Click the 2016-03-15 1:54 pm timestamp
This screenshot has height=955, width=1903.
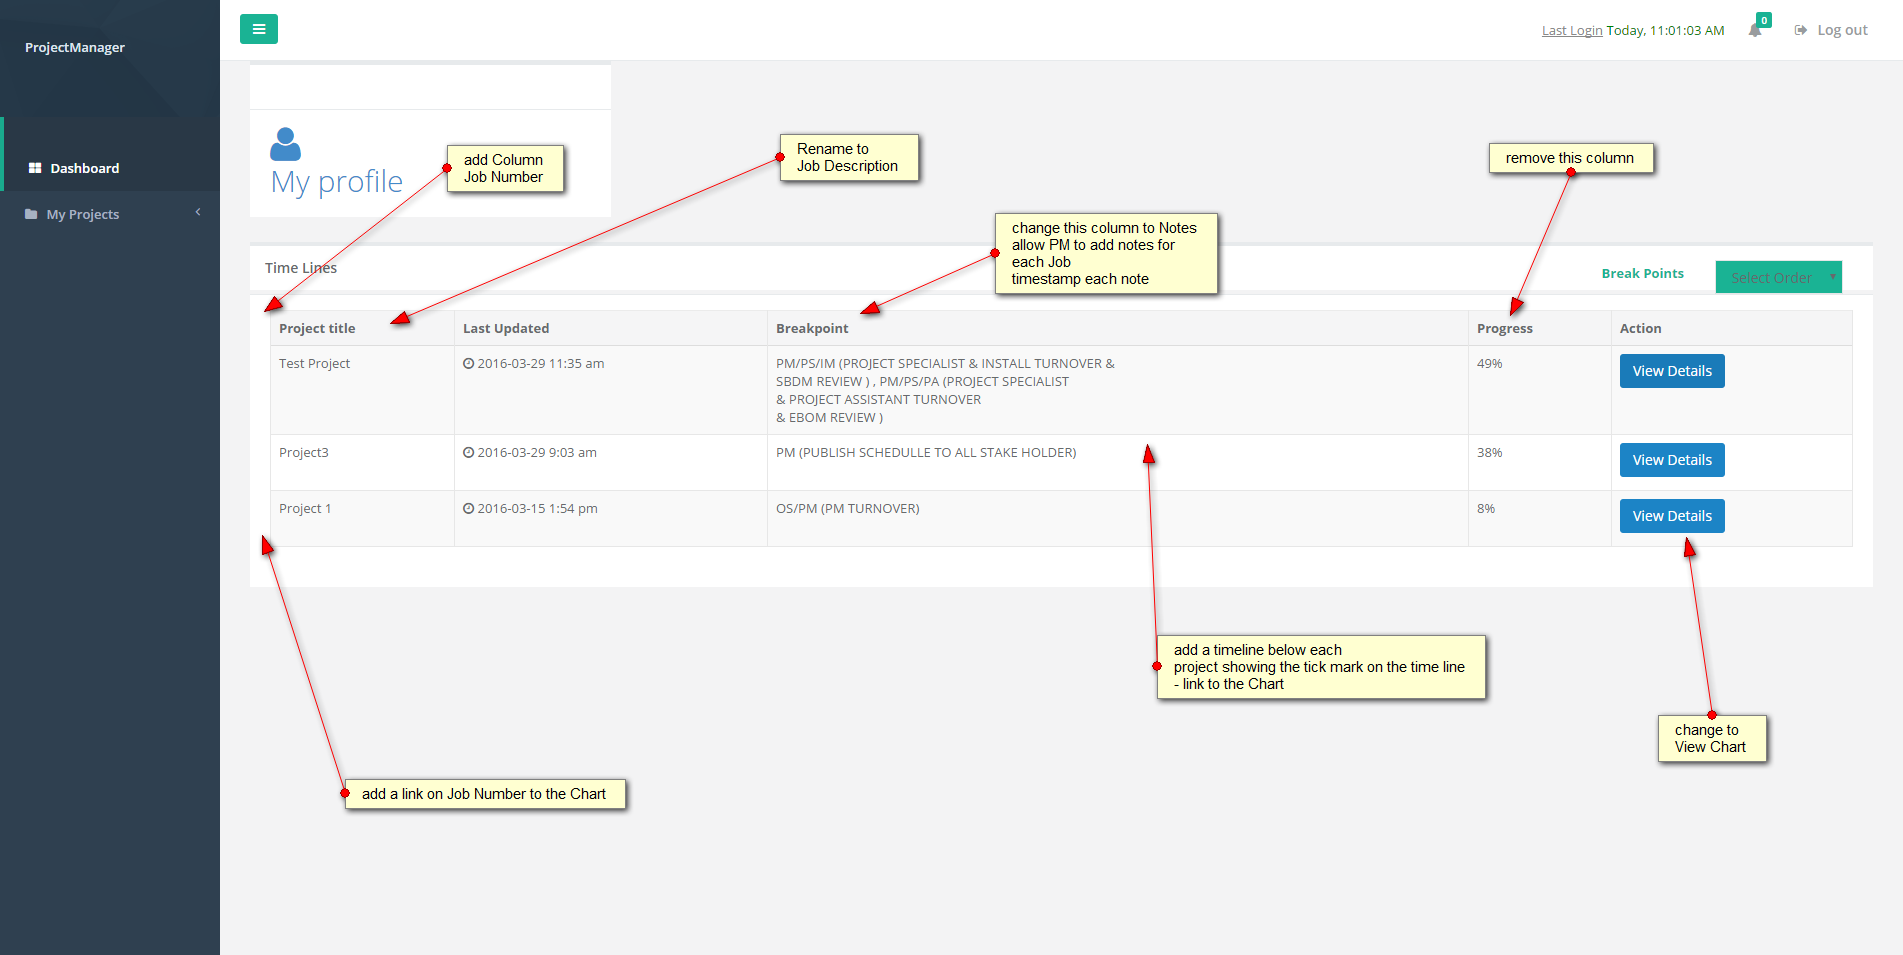[x=537, y=508]
